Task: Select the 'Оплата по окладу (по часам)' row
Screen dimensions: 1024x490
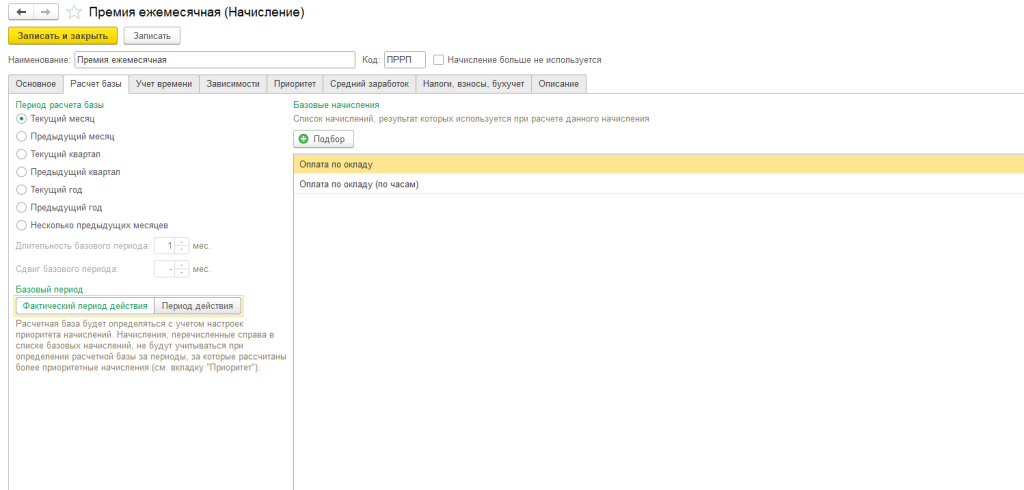Action: 359,185
